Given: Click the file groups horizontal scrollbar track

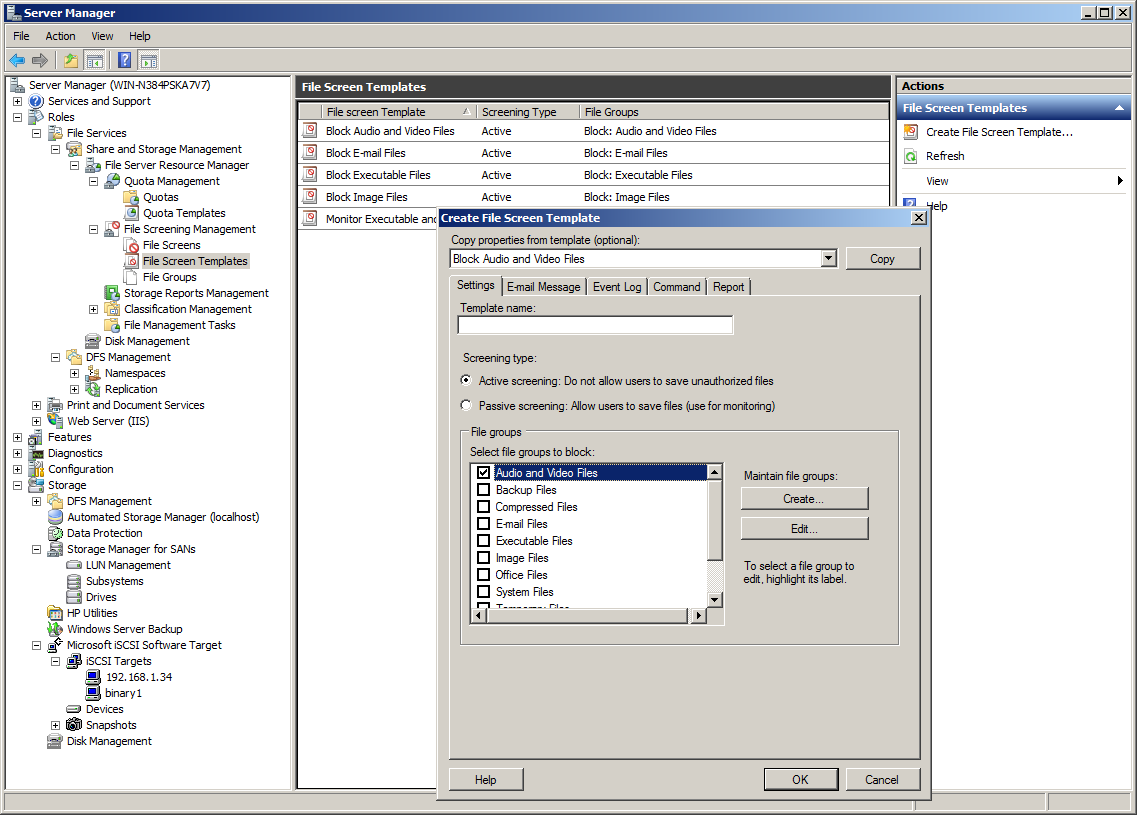Looking at the screenshot, I should (x=587, y=616).
